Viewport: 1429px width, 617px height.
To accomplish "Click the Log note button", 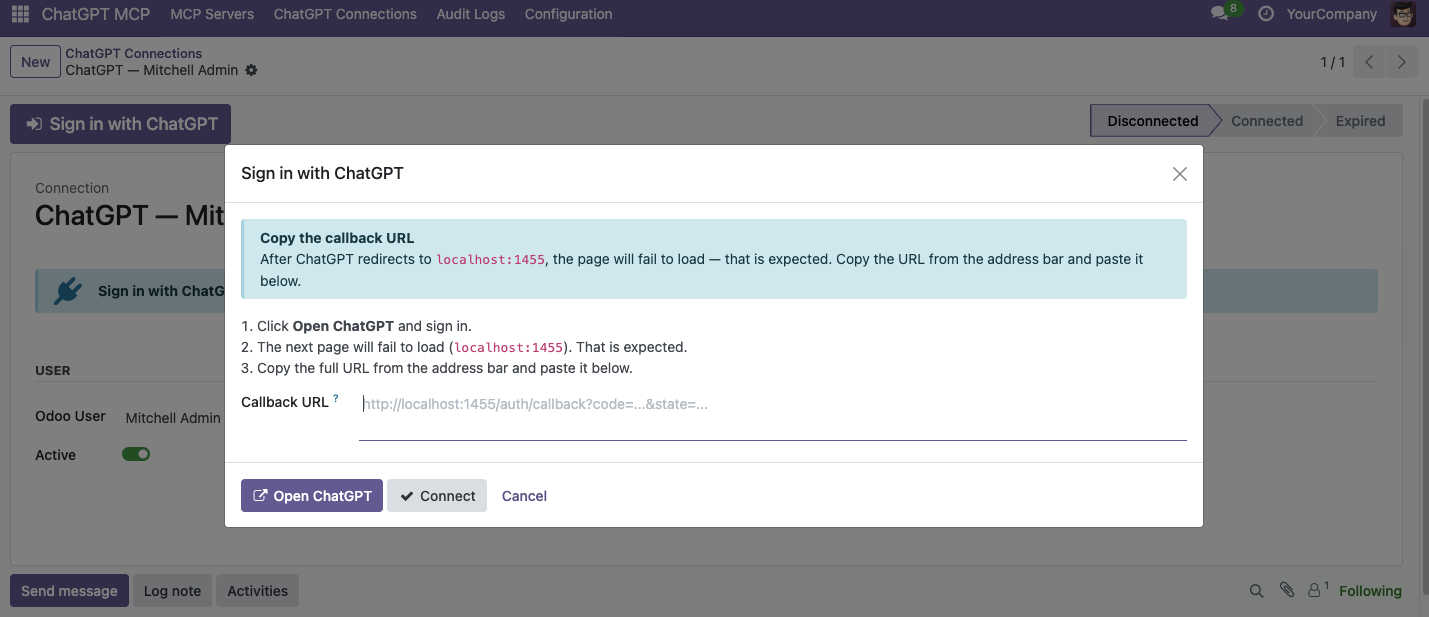I will coord(172,591).
